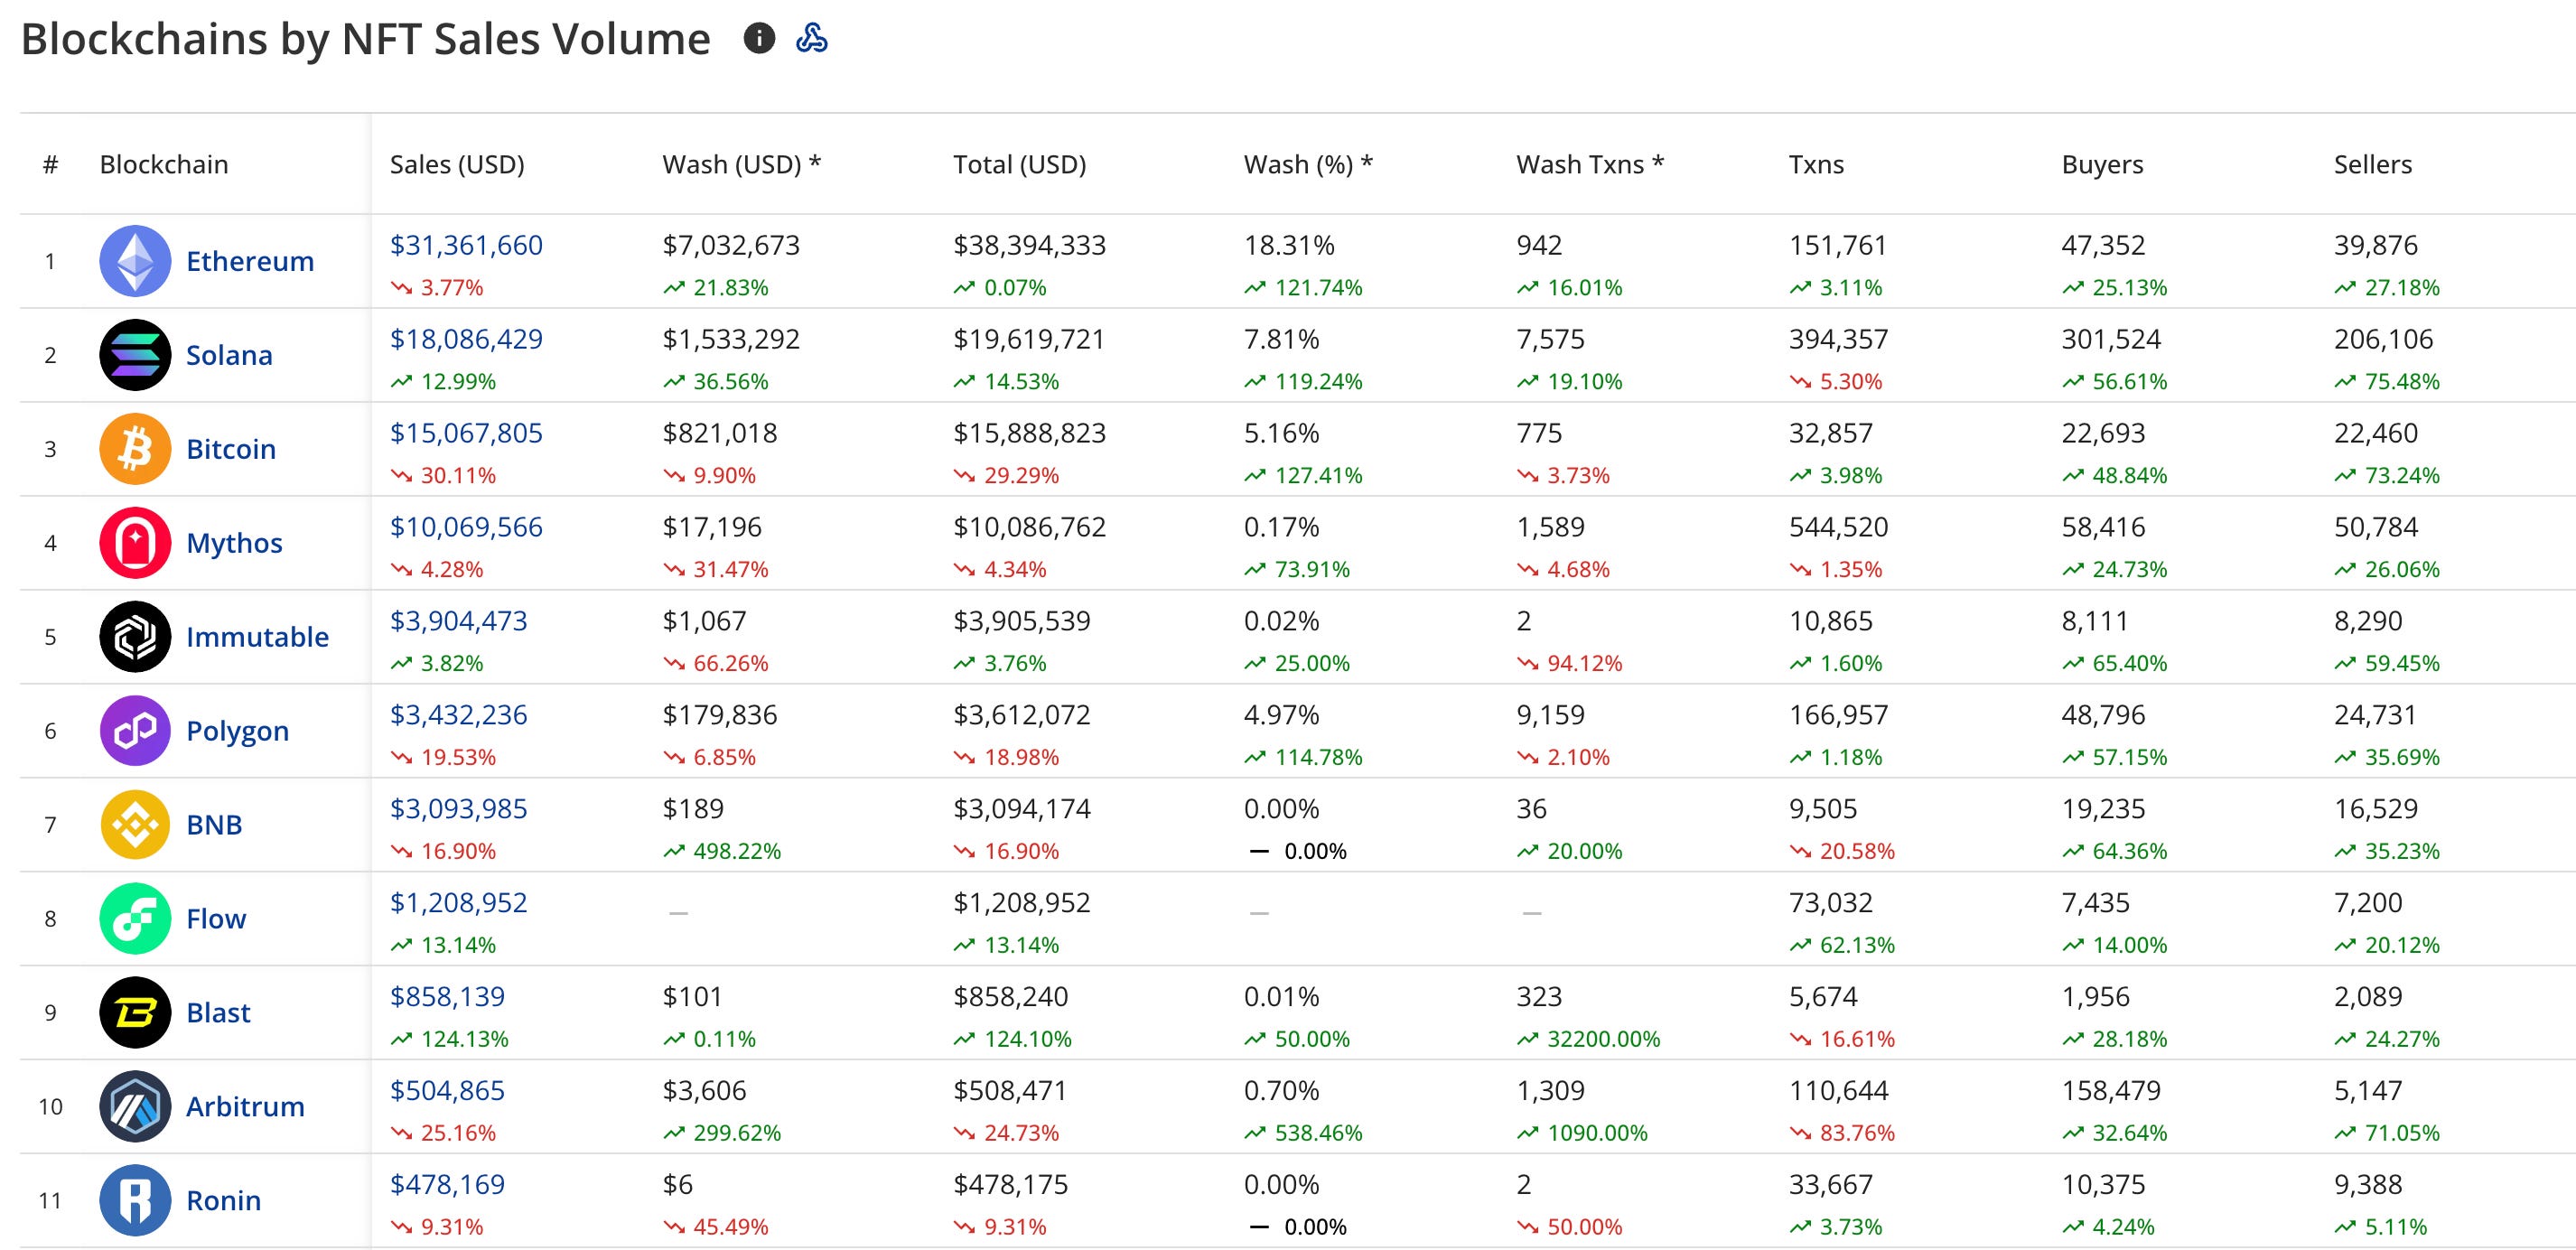
Task: Open Ethereum sales value $31,361,660
Action: 466,245
